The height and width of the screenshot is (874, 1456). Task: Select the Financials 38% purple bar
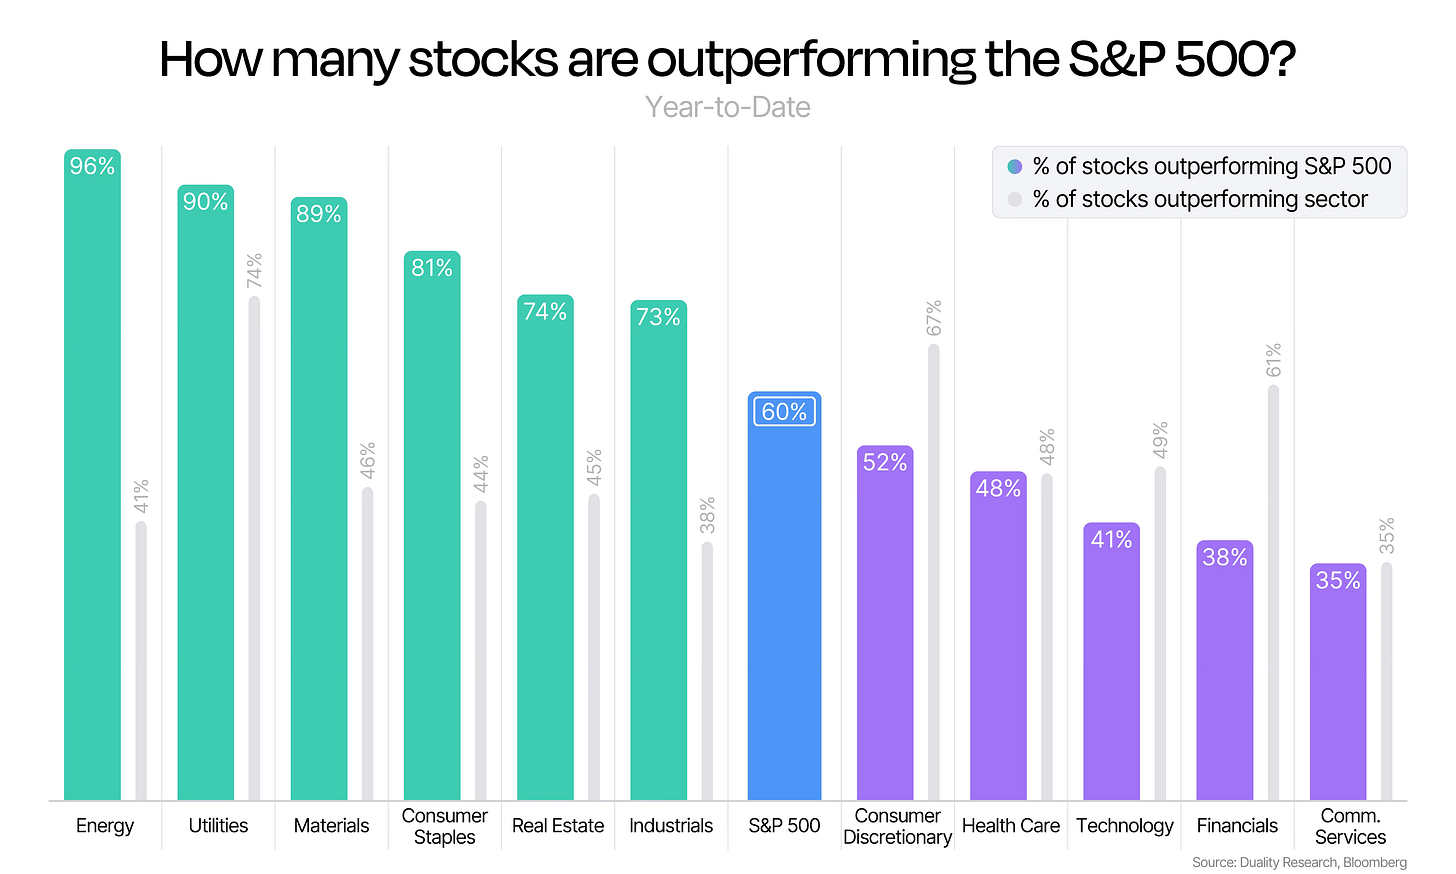1225,671
